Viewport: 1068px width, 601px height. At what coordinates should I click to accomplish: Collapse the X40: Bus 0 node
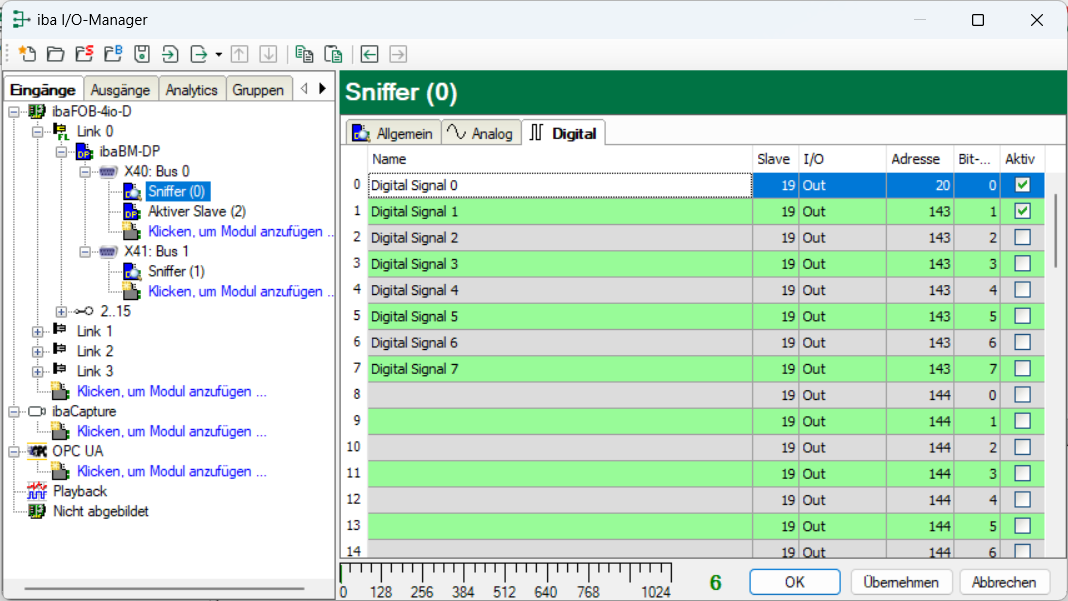click(85, 172)
